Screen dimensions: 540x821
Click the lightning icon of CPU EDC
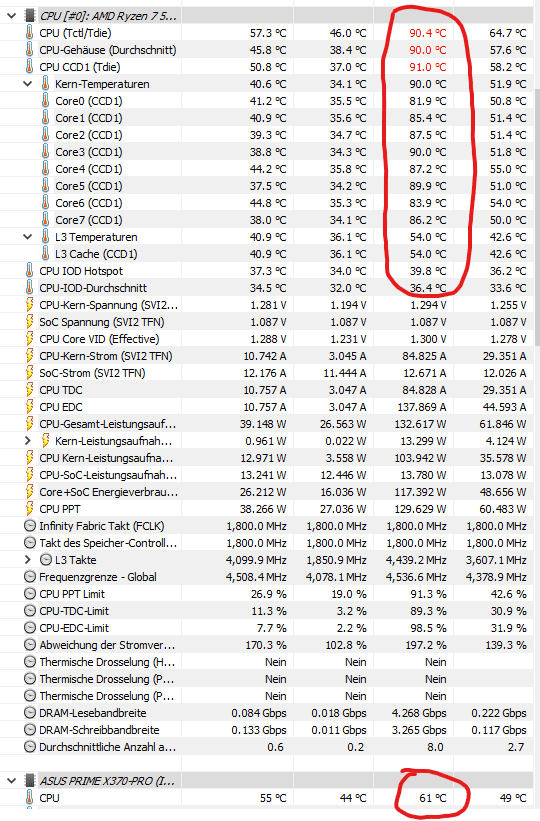pyautogui.click(x=30, y=407)
